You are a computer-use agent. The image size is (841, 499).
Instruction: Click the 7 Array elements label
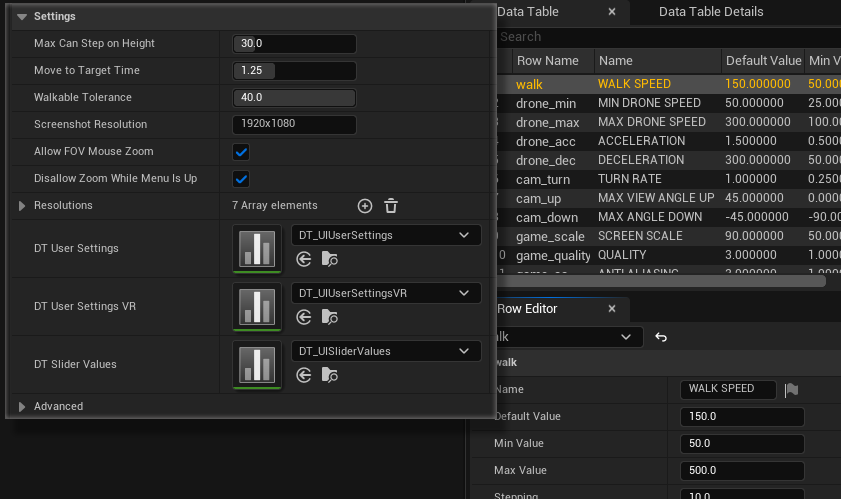tap(275, 206)
